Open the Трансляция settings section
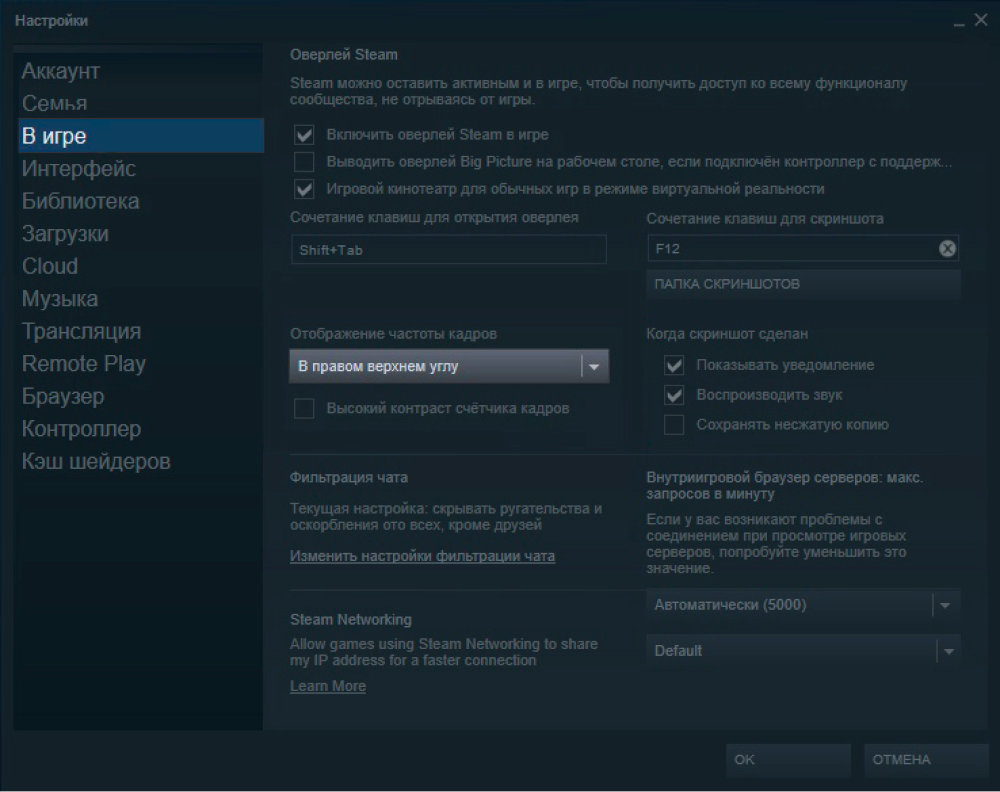 tap(140, 331)
